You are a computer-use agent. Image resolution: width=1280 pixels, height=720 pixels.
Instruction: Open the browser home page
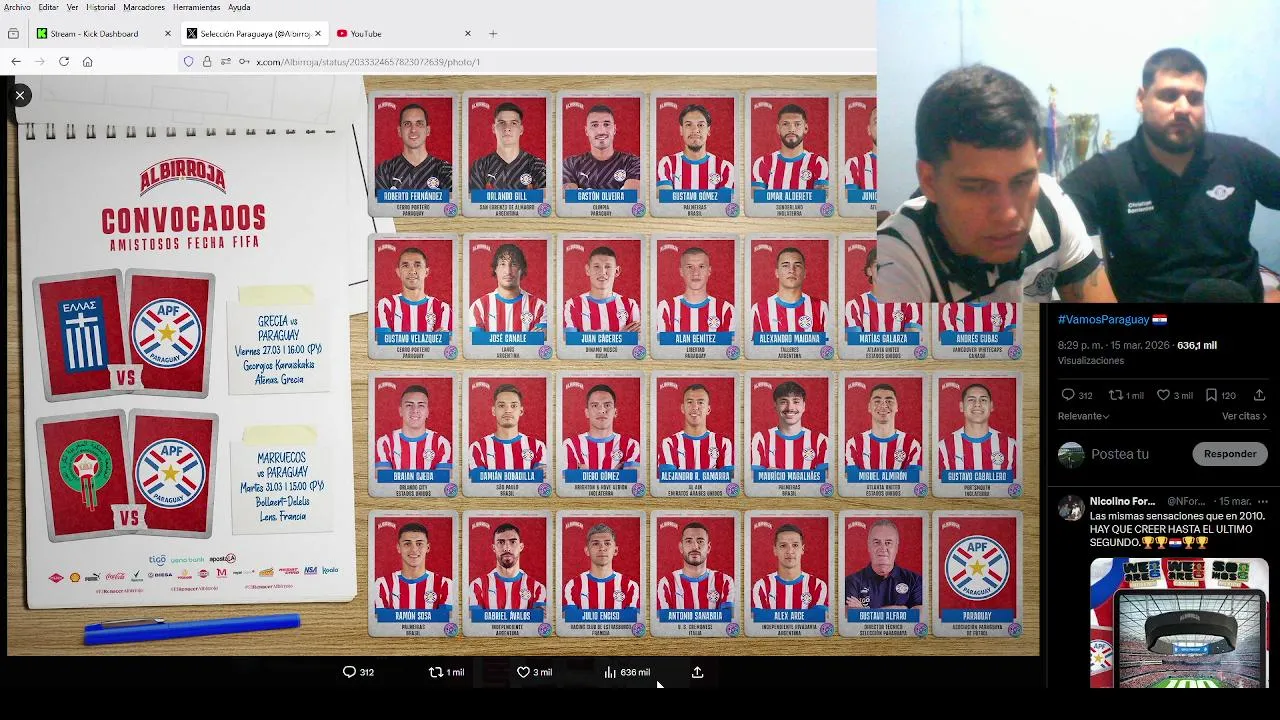[x=88, y=61]
